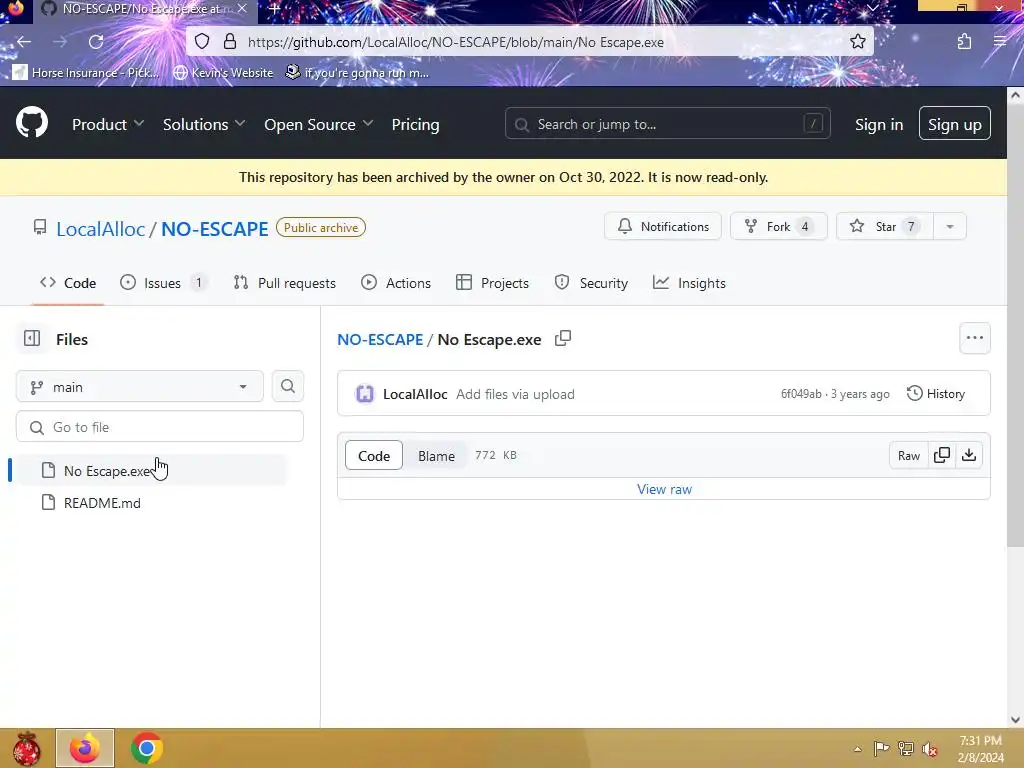
Task: Show hidden tray icons arrow
Action: tap(857, 749)
